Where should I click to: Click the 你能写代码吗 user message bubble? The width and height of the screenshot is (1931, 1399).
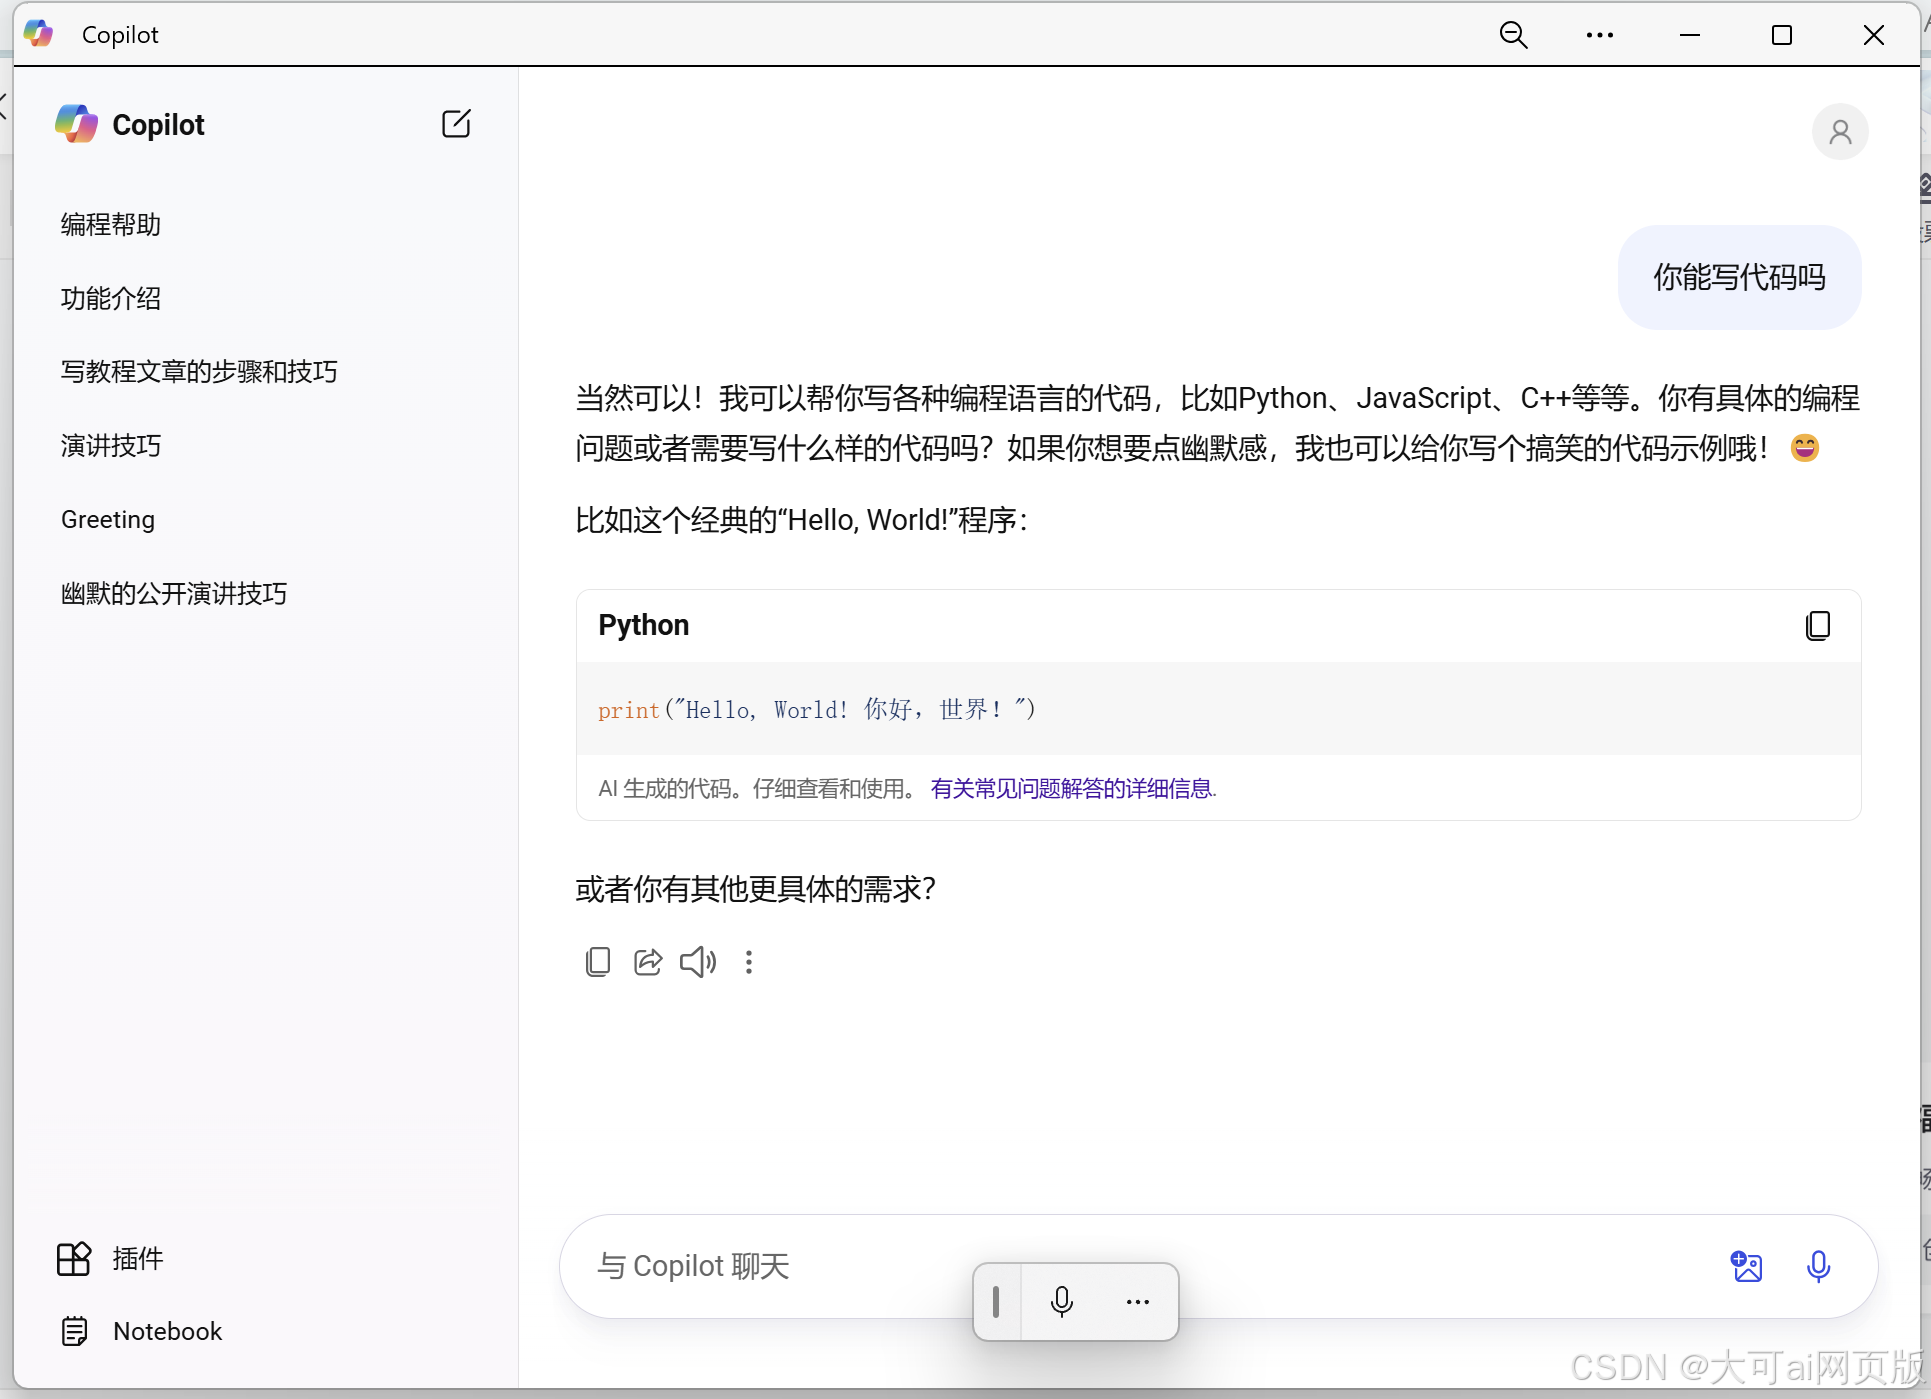(x=1739, y=277)
